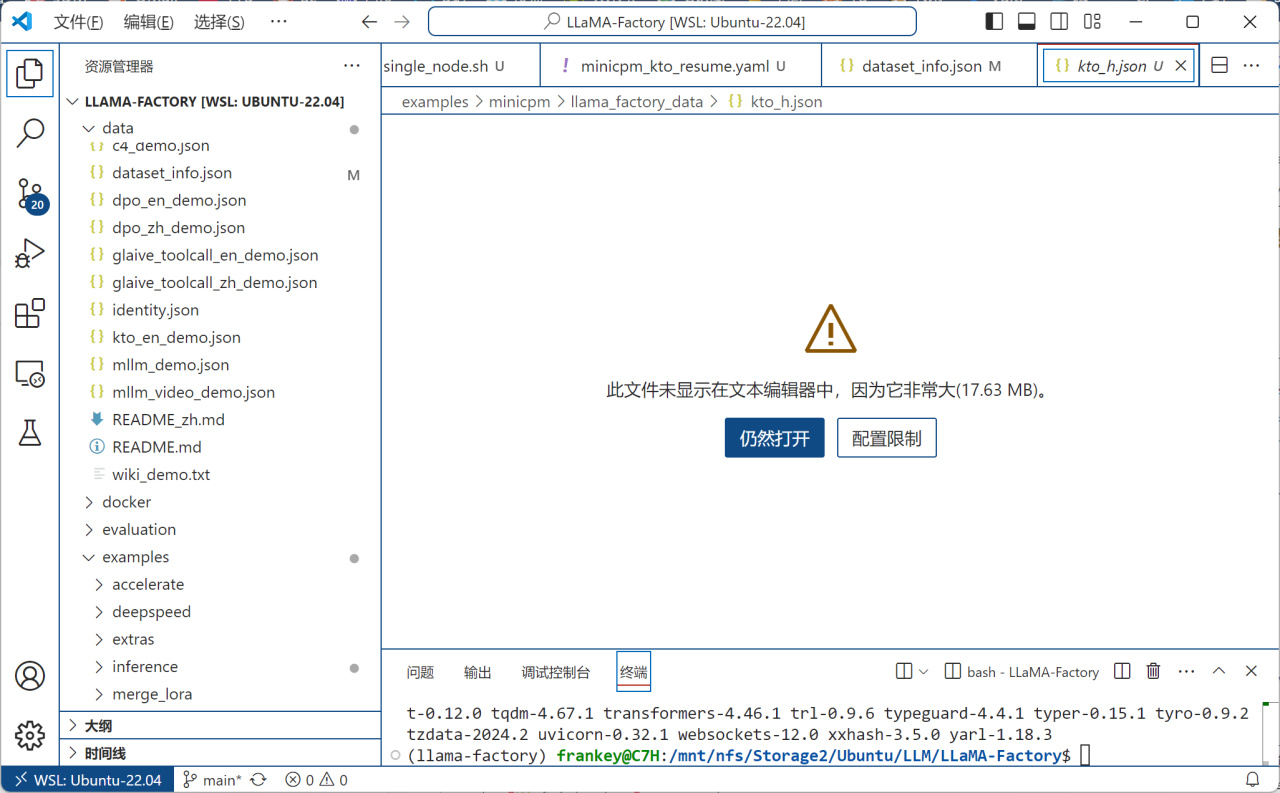Screen dimensions: 1280x793
Task: Open the 编辑(E) menu
Action: tap(148, 22)
